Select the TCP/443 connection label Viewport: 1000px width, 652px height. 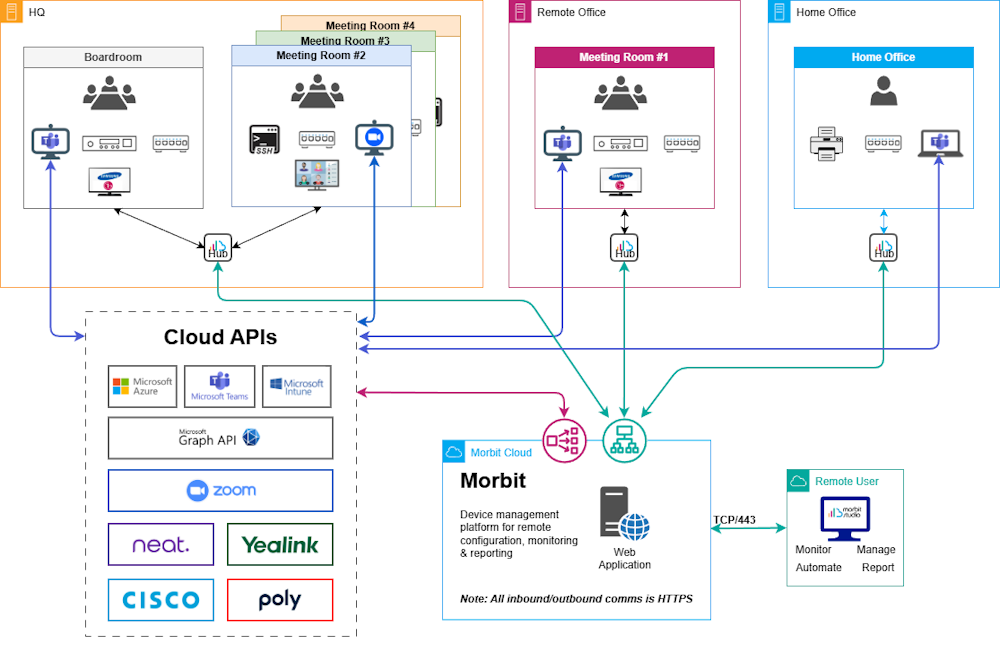pos(734,520)
